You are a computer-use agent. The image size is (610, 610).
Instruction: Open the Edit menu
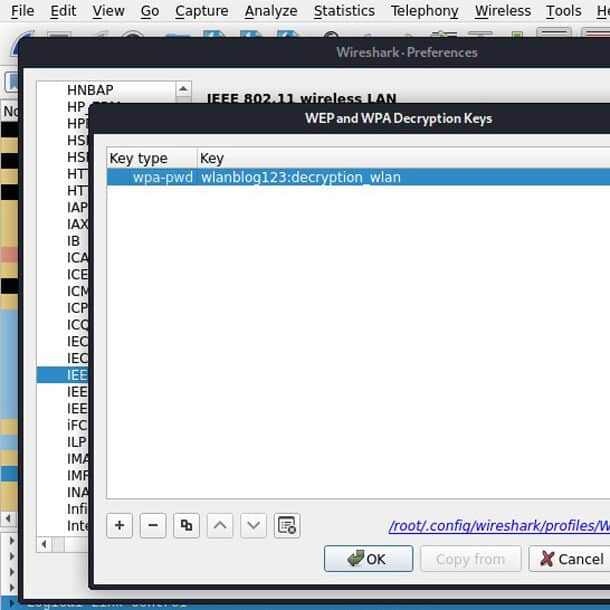coord(63,11)
